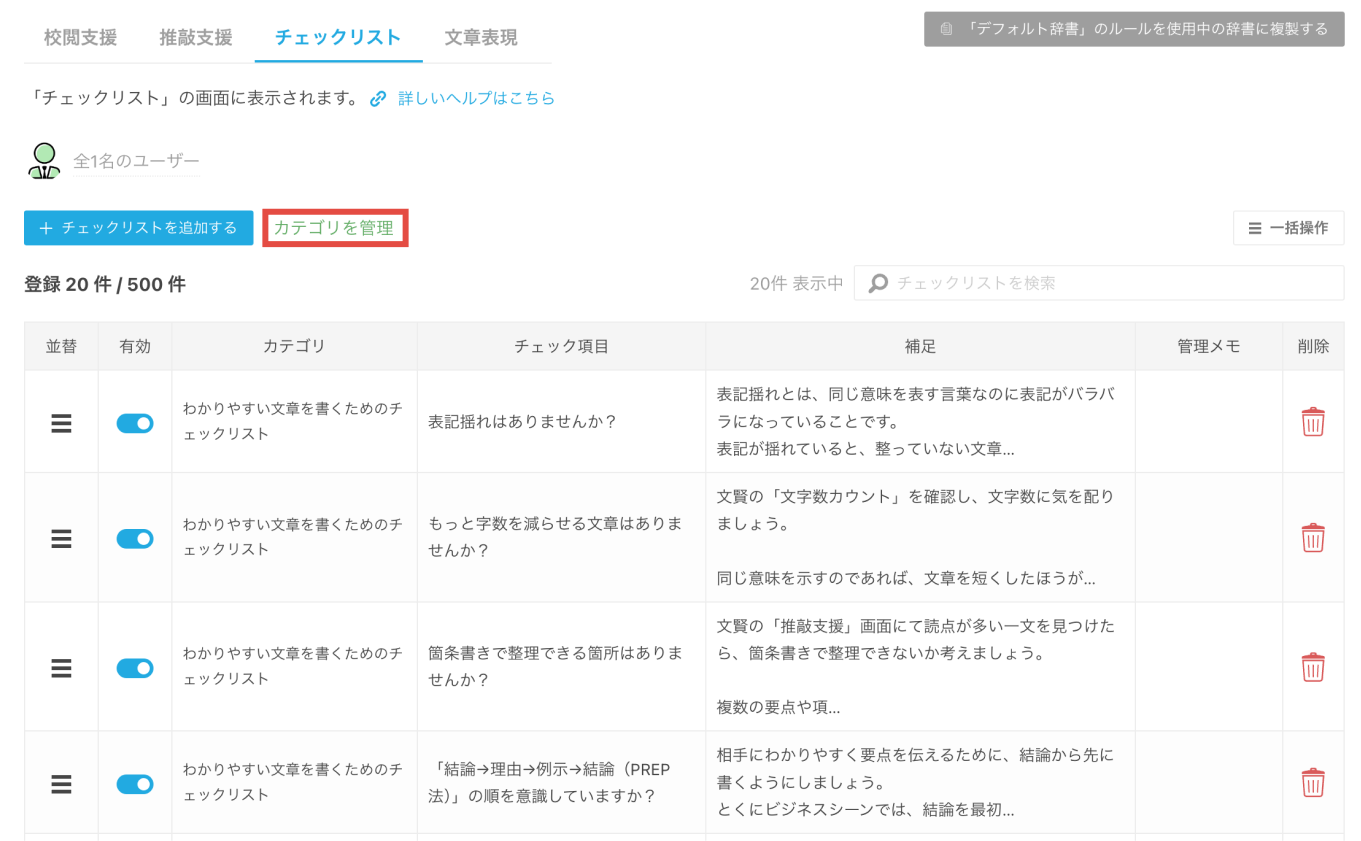Open the 全1名のユーザー user selector

point(136,161)
